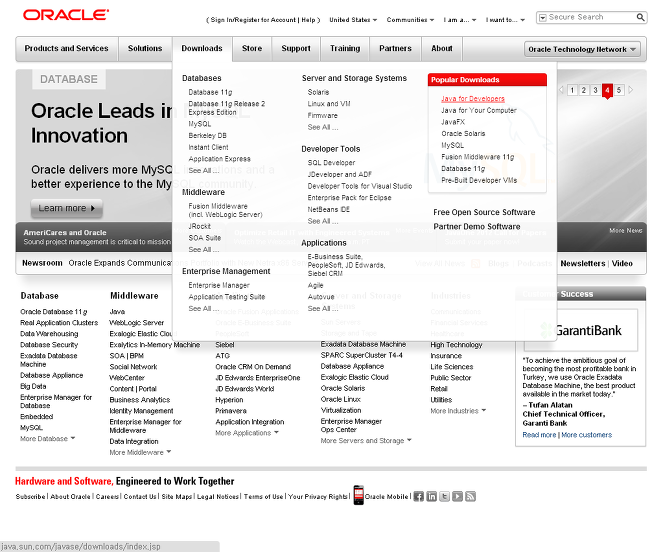Open the Twitter social icon
Screen dimensions: 663x552
[444, 497]
